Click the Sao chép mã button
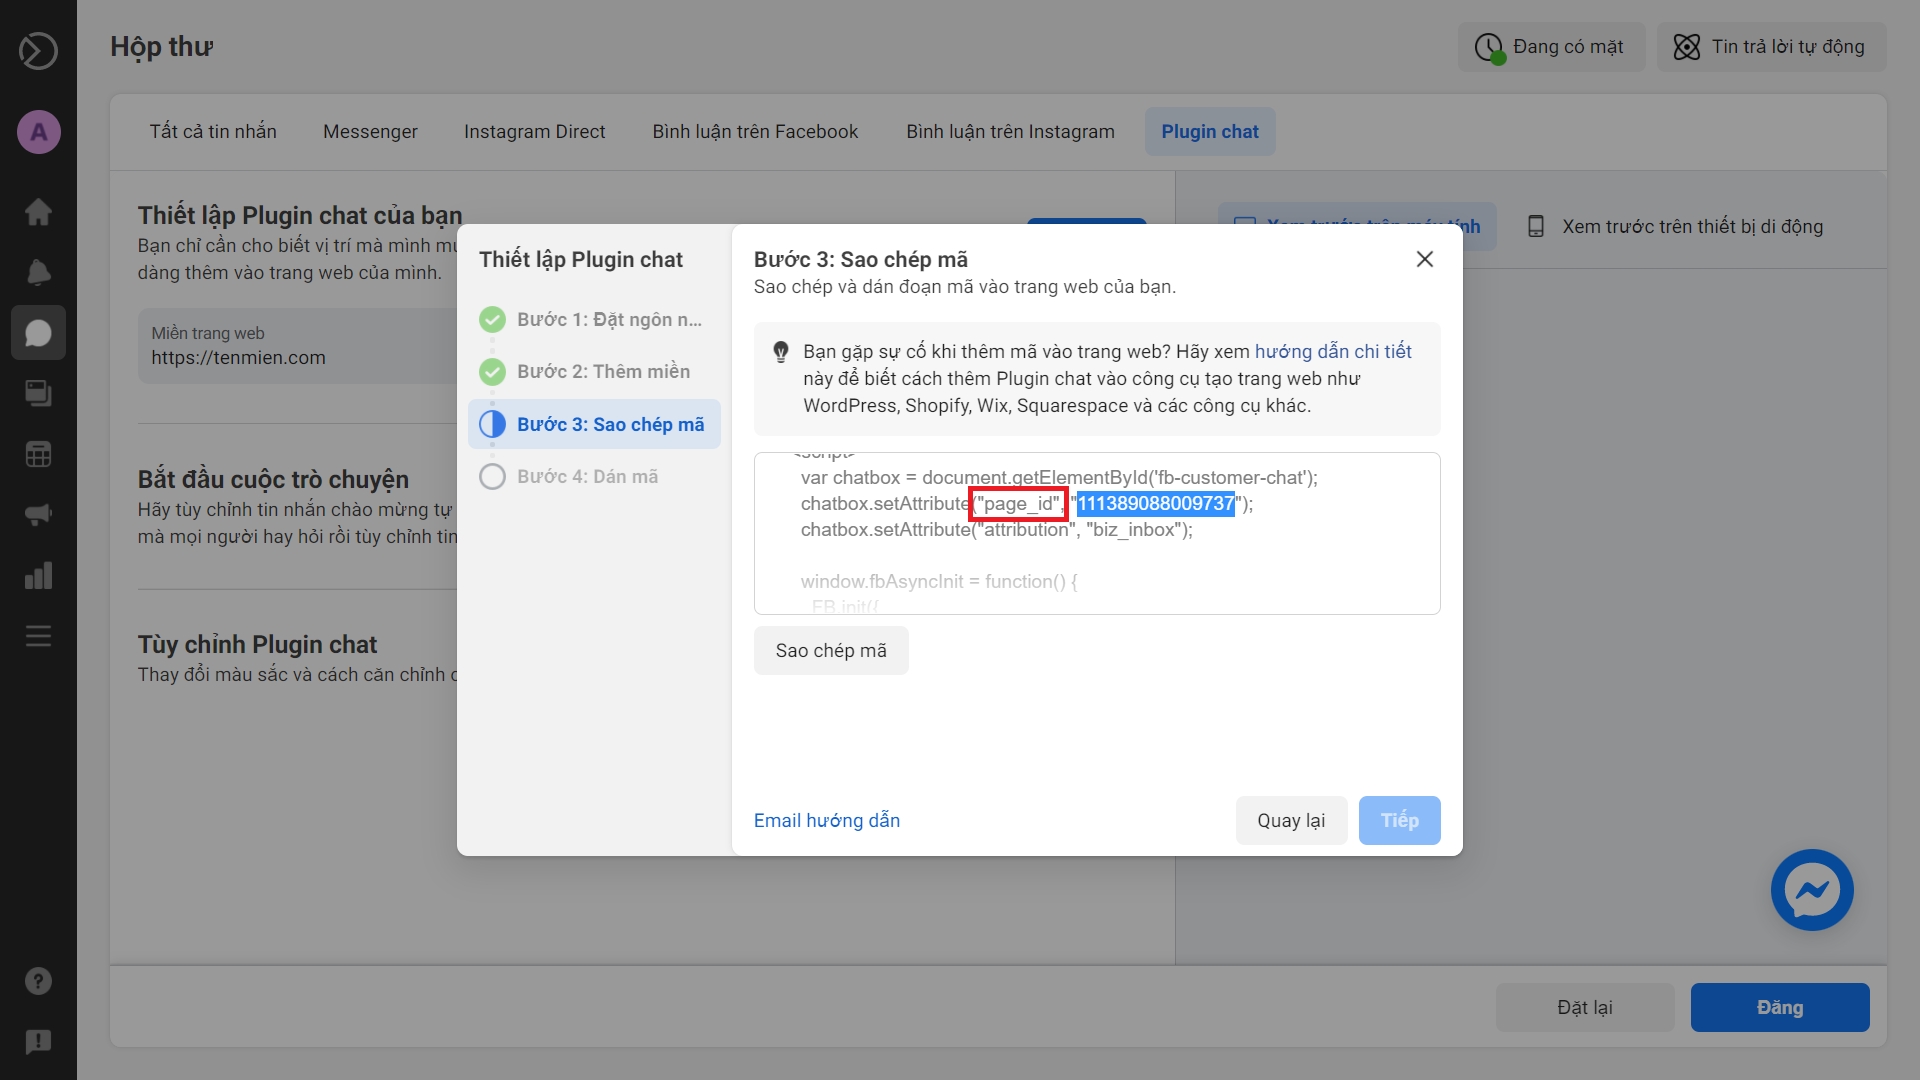 coord(831,651)
